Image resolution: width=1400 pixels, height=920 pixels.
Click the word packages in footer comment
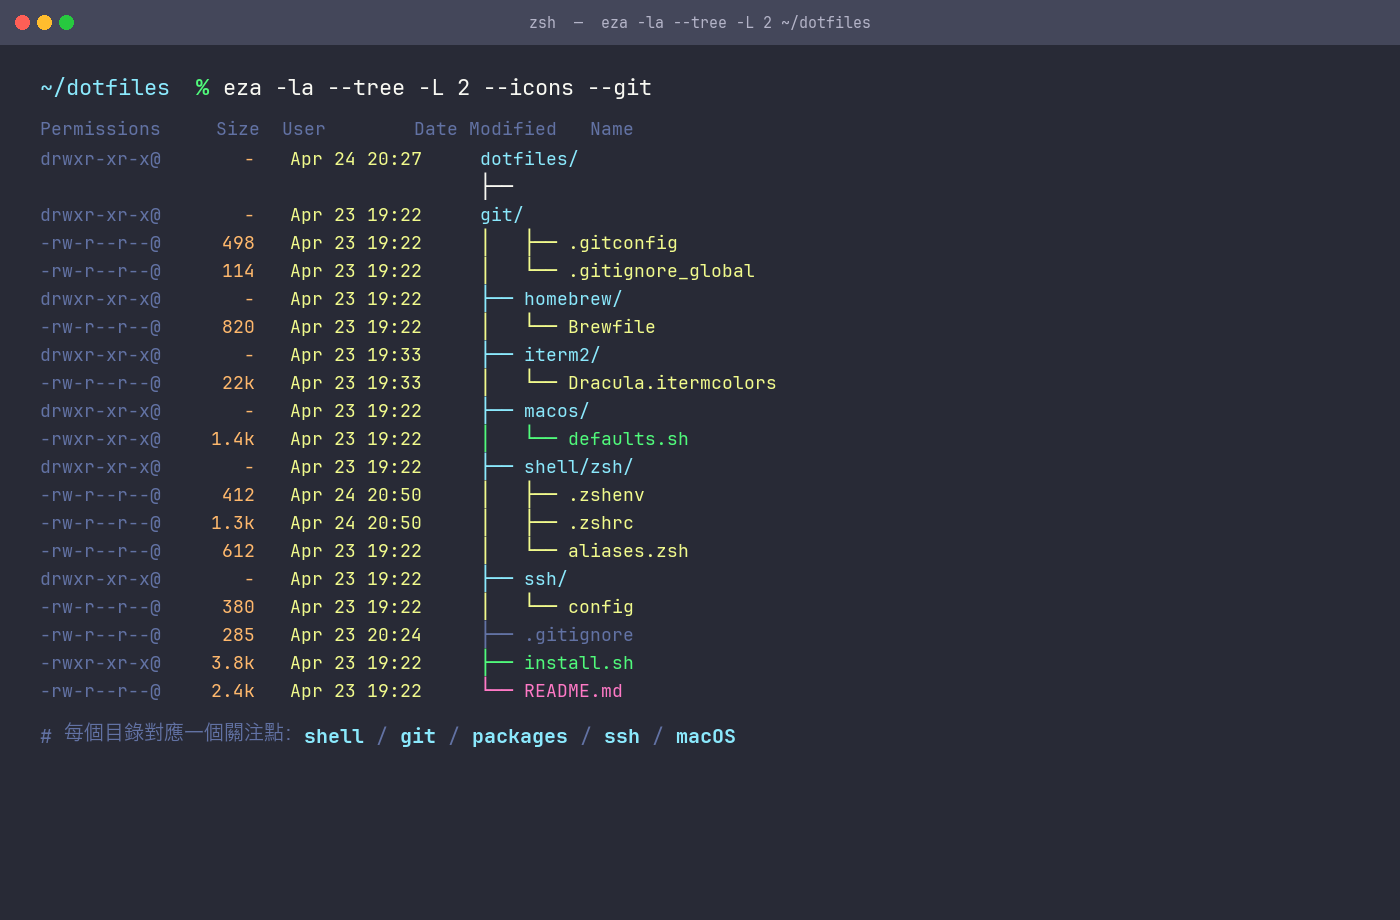(519, 736)
